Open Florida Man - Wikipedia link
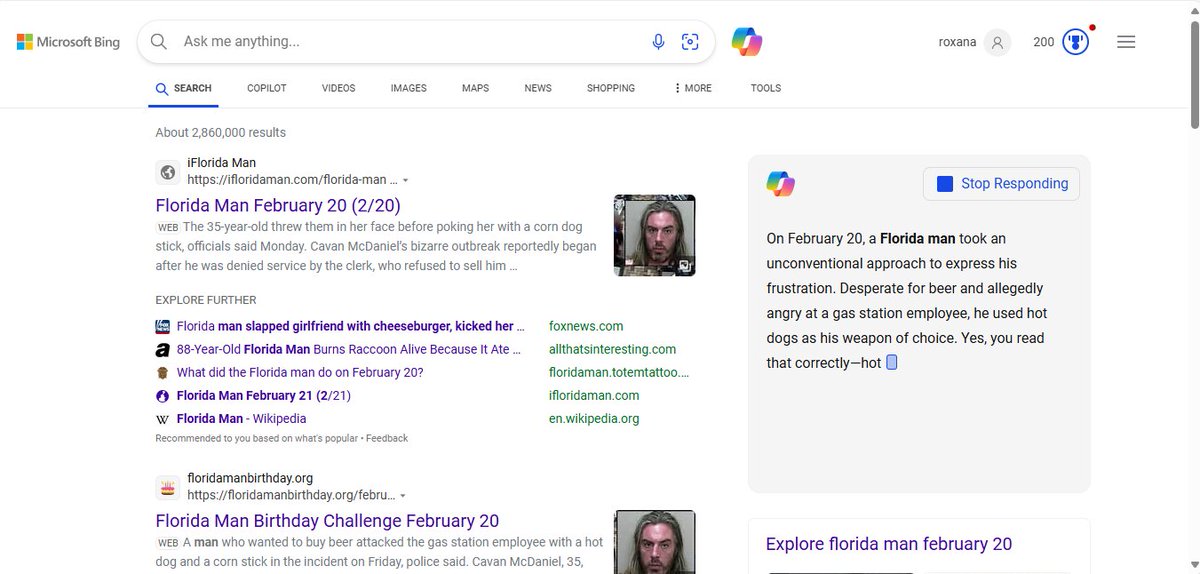This screenshot has height=574, width=1200. point(241,418)
